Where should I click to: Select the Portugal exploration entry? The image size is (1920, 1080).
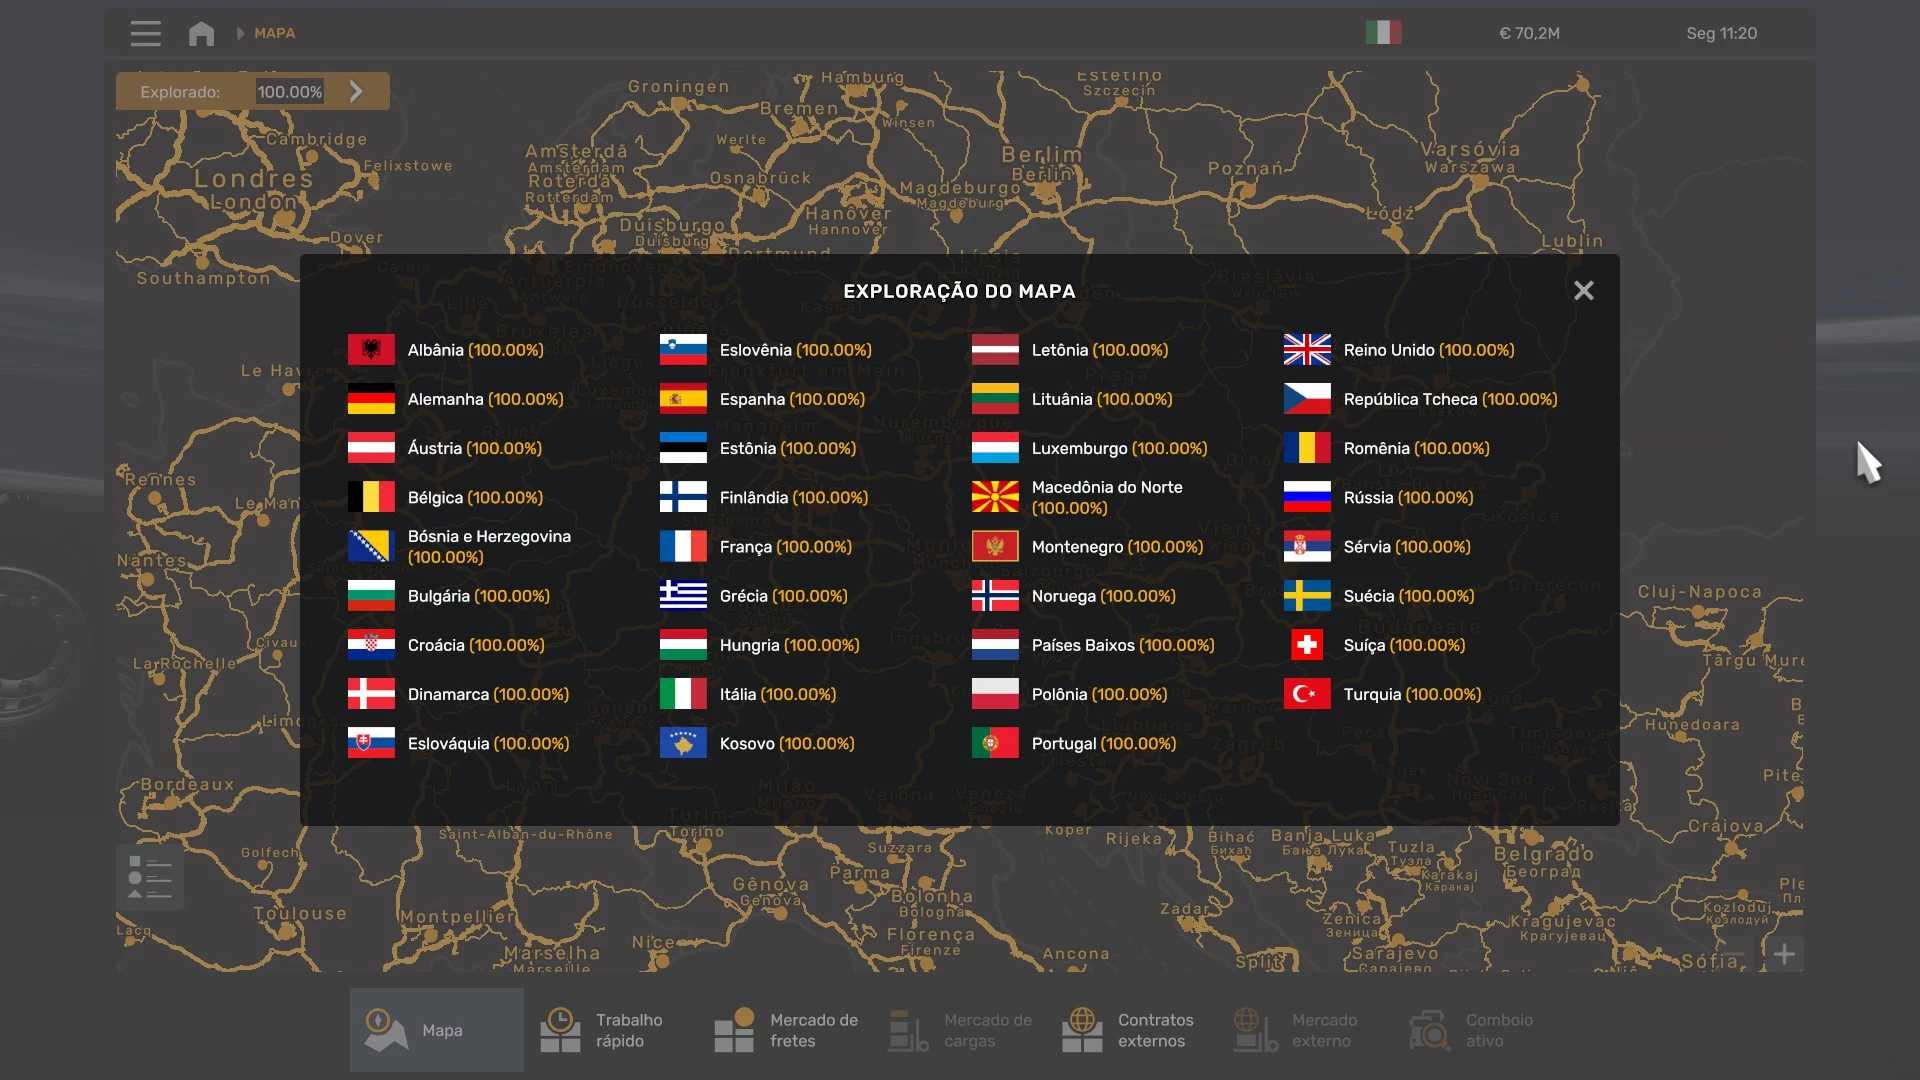(1103, 743)
